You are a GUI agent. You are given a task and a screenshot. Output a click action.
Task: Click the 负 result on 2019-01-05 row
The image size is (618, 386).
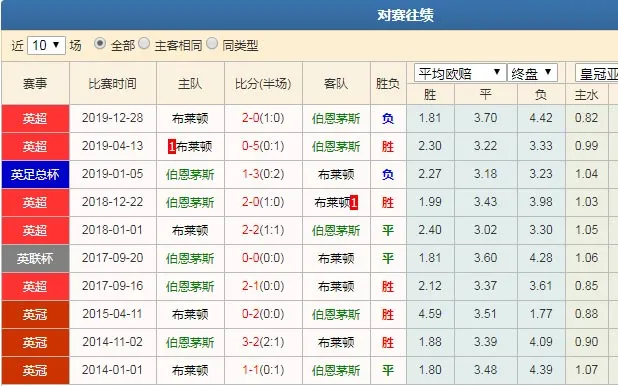tap(388, 174)
